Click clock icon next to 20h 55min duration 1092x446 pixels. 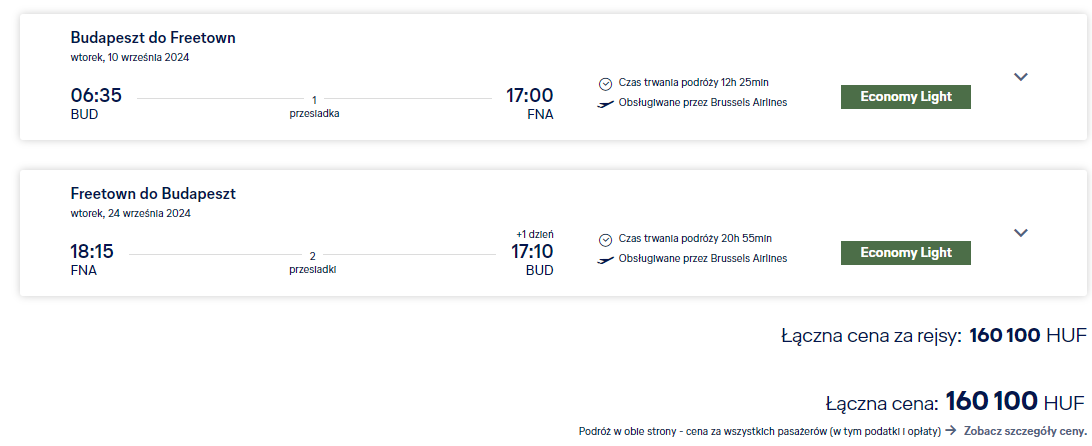(x=605, y=240)
